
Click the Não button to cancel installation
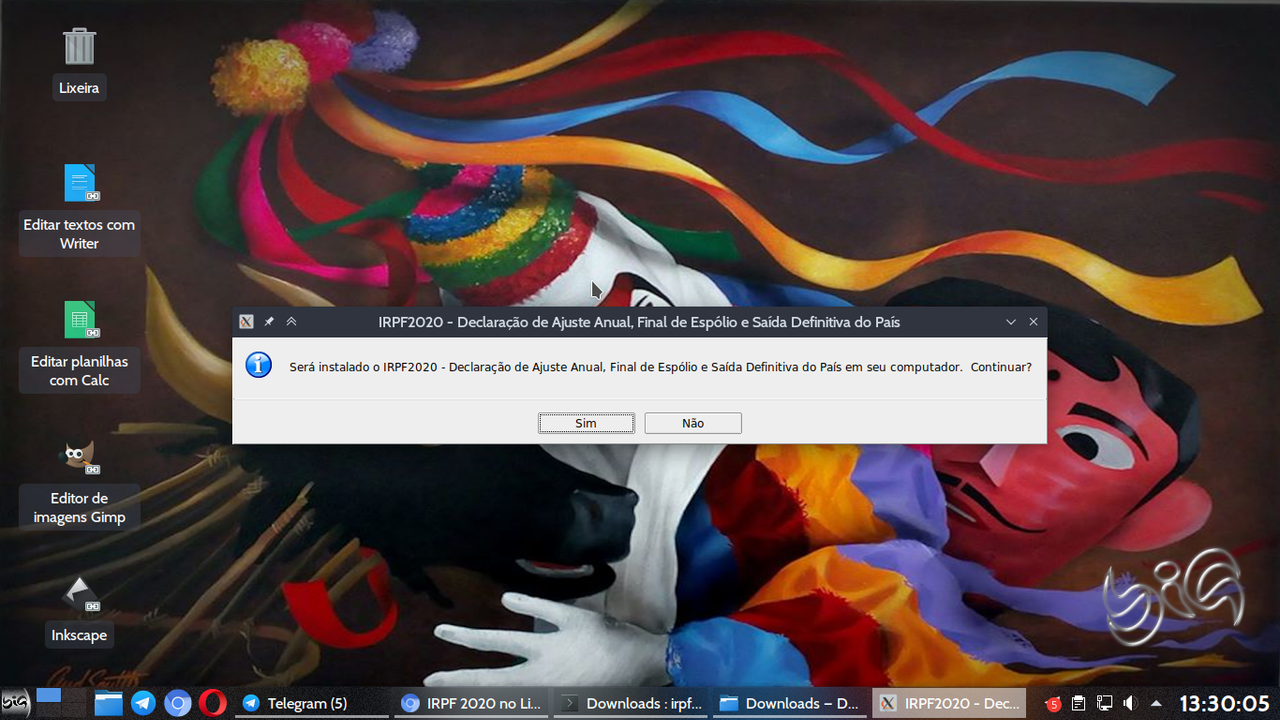693,423
